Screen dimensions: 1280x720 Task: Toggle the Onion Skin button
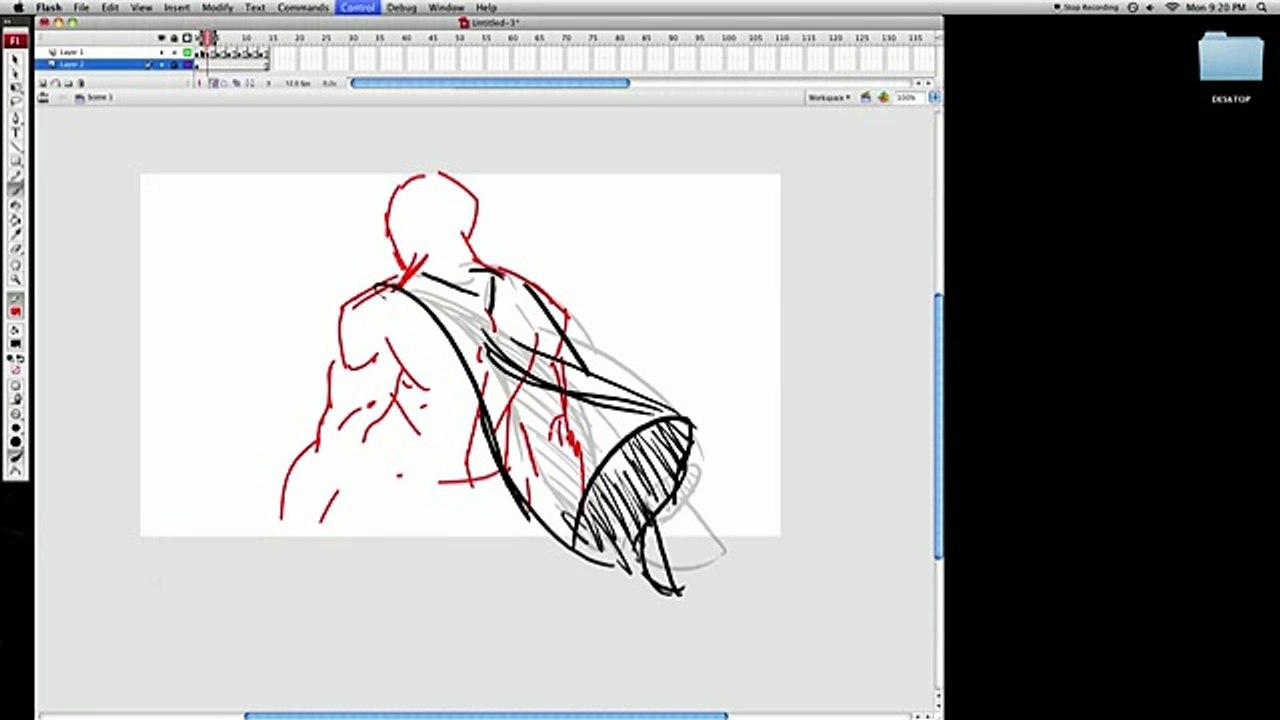[214, 83]
